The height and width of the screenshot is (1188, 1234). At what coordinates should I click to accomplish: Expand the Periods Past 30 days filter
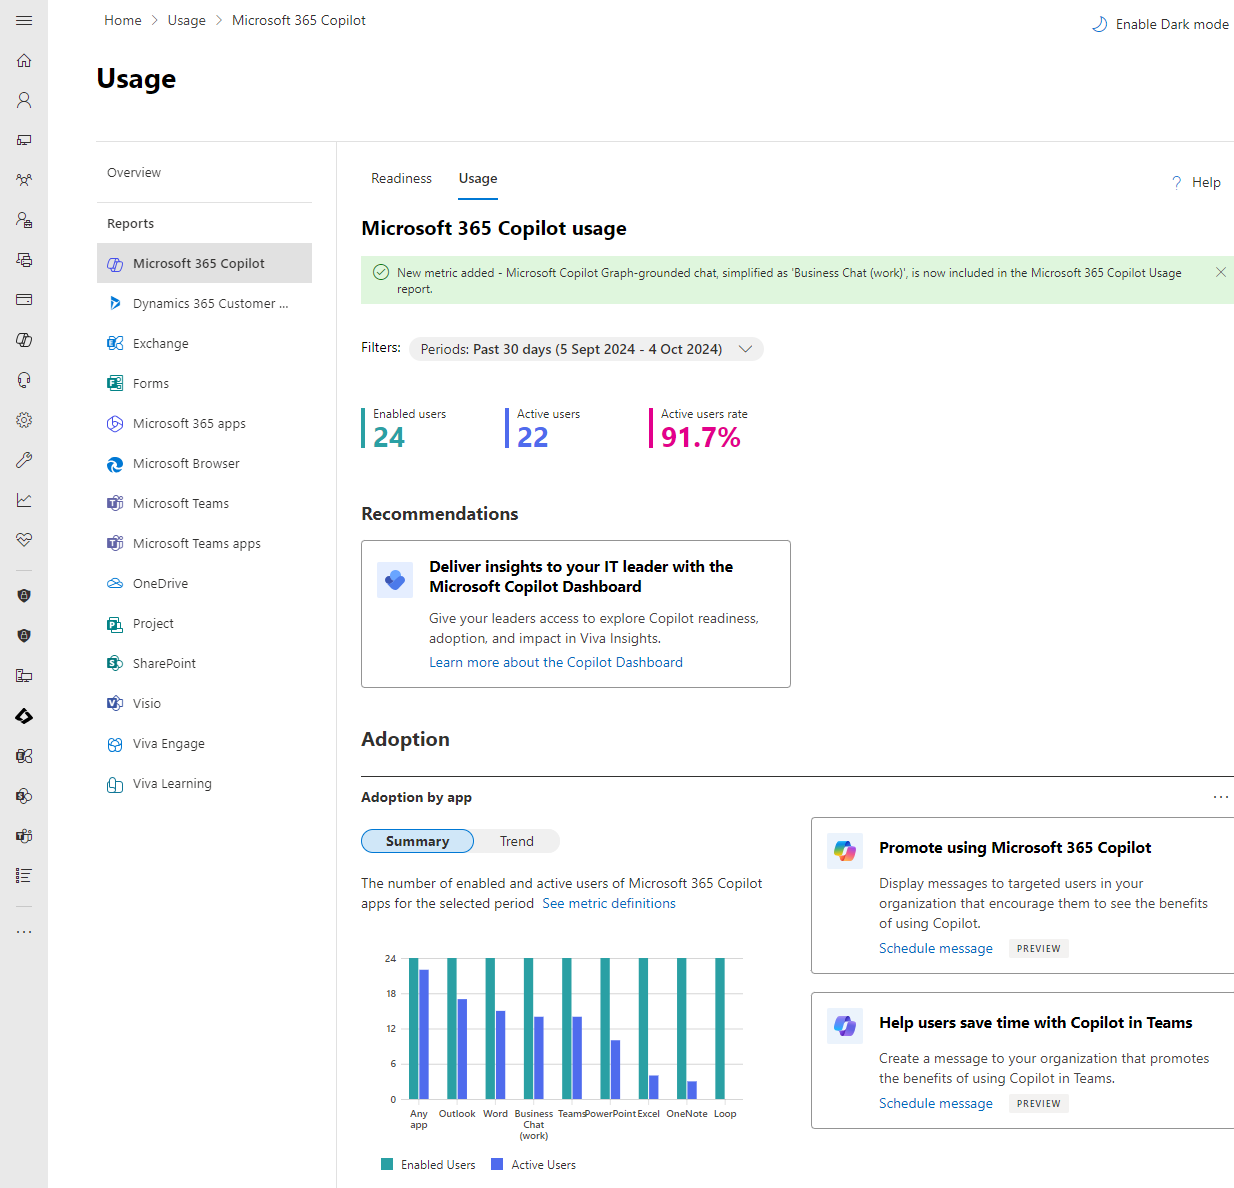pyautogui.click(x=586, y=349)
